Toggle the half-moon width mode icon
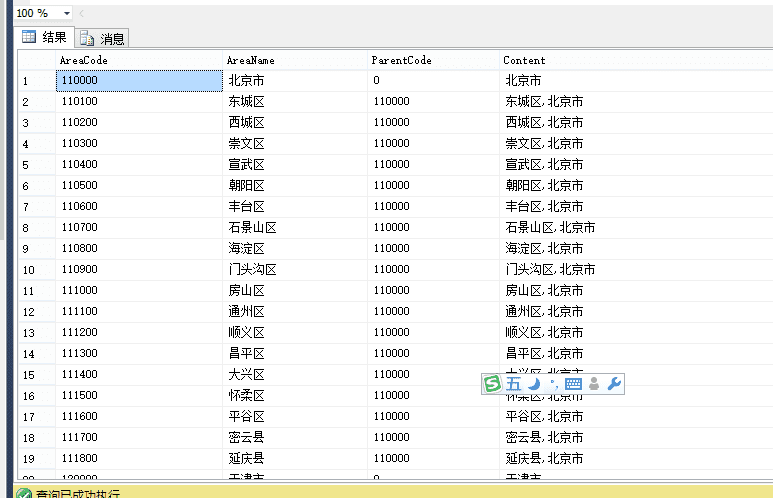This screenshot has width=773, height=498. coord(534,384)
